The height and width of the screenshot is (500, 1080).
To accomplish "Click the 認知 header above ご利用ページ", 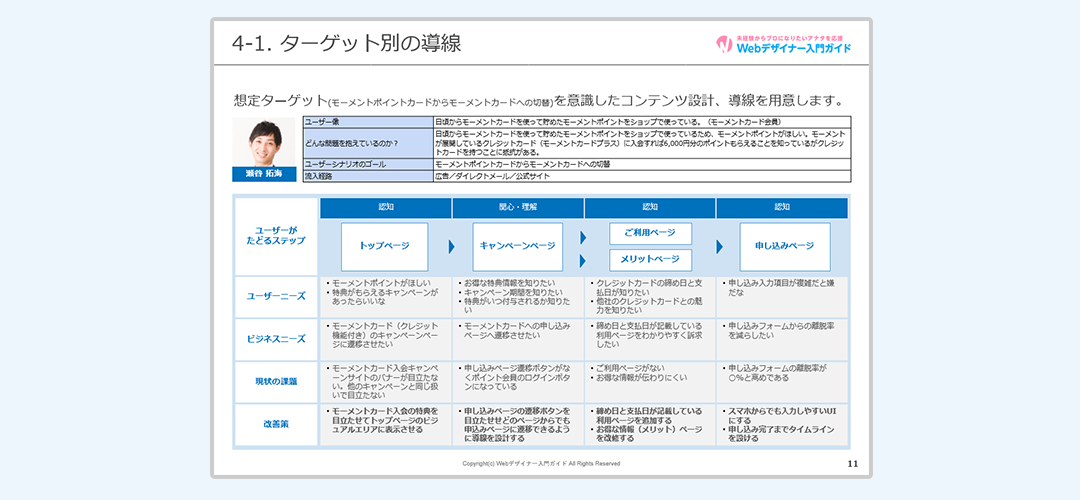I will point(650,208).
